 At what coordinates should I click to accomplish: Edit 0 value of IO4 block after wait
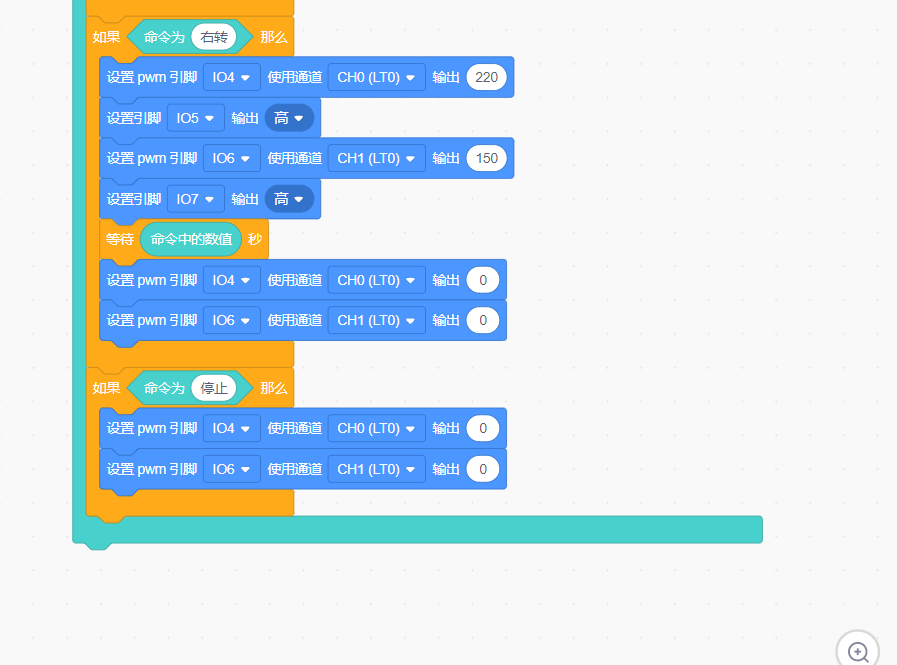tap(483, 280)
